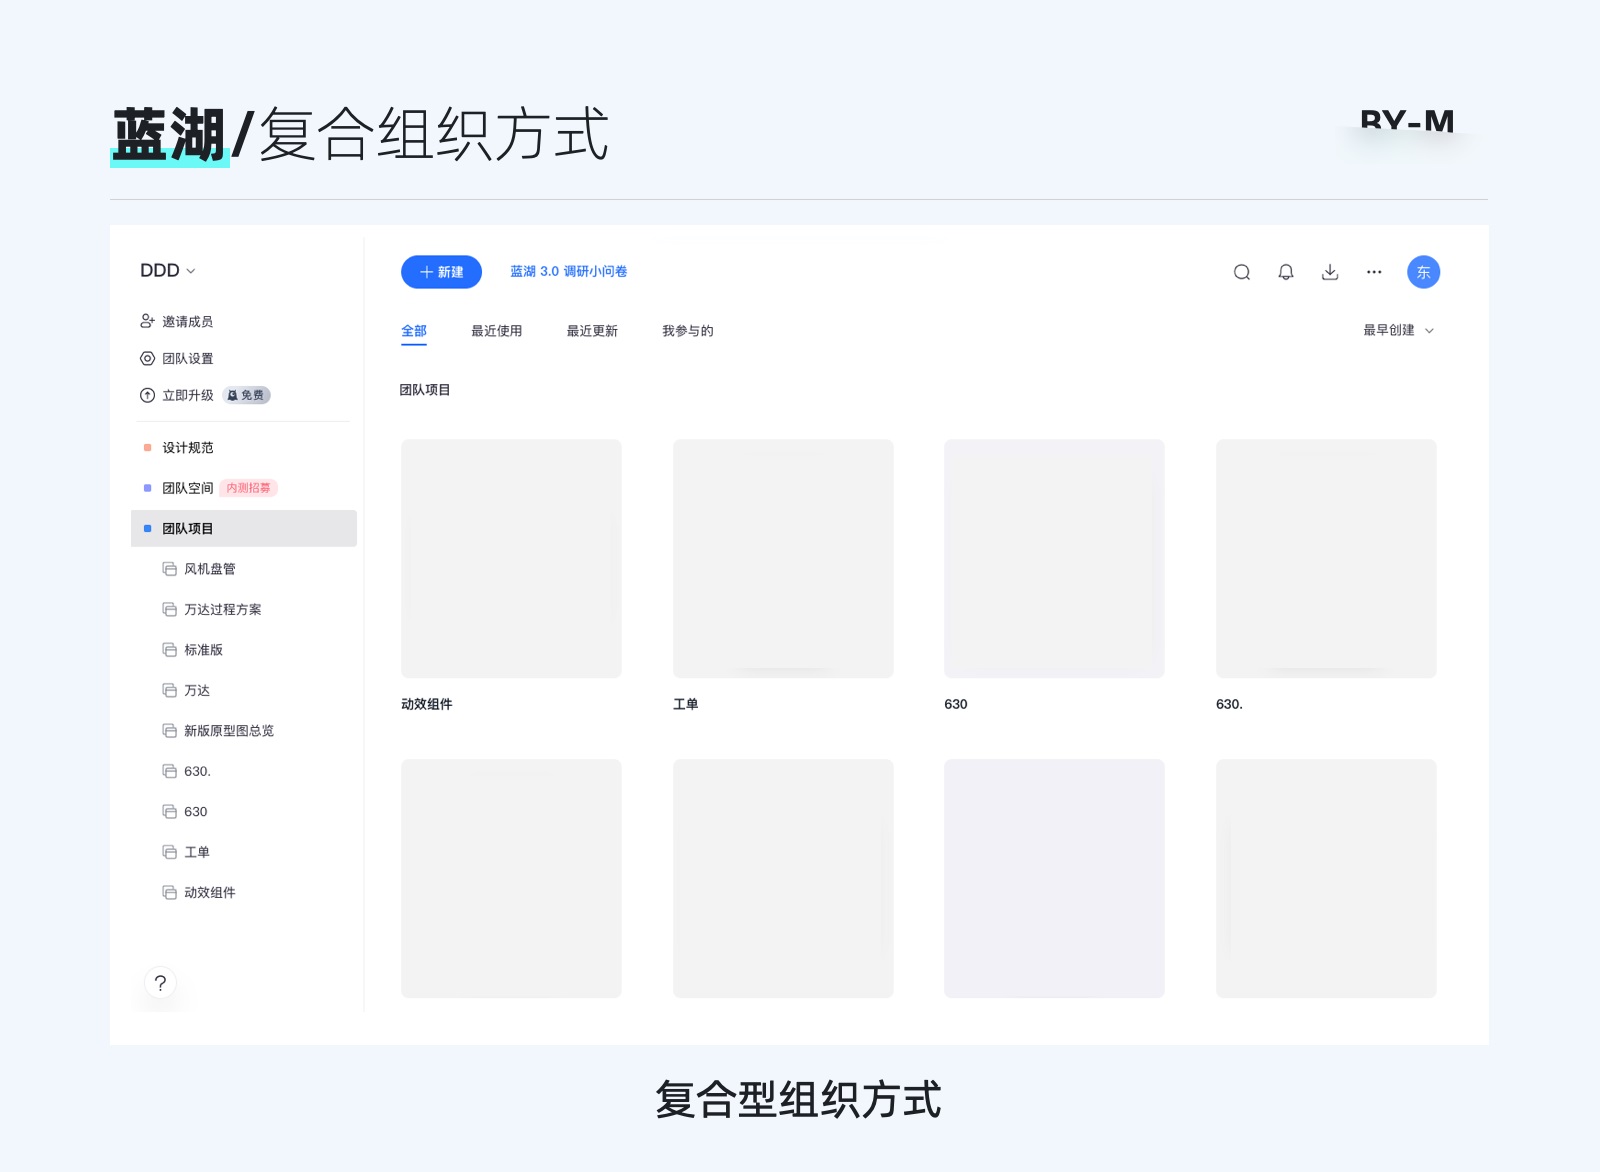Click the folder icon beside 风机盘管
Screen dimensions: 1600x1172
click(x=170, y=569)
